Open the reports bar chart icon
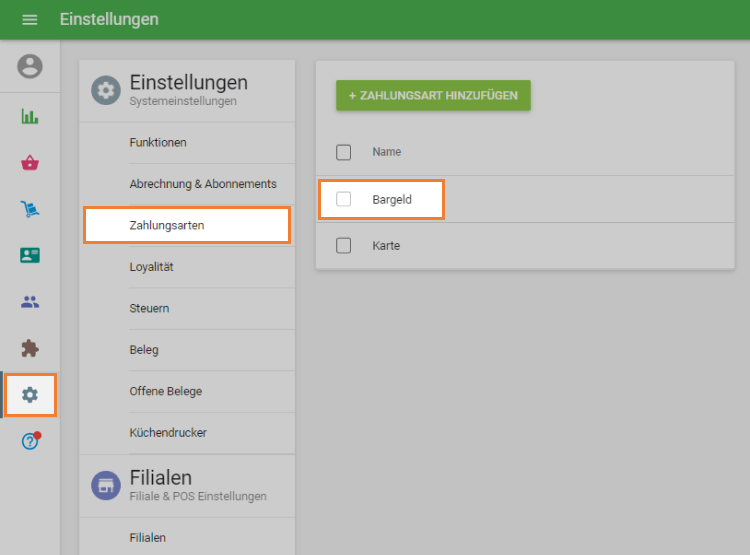Viewport: 750px width, 555px height. 30,116
